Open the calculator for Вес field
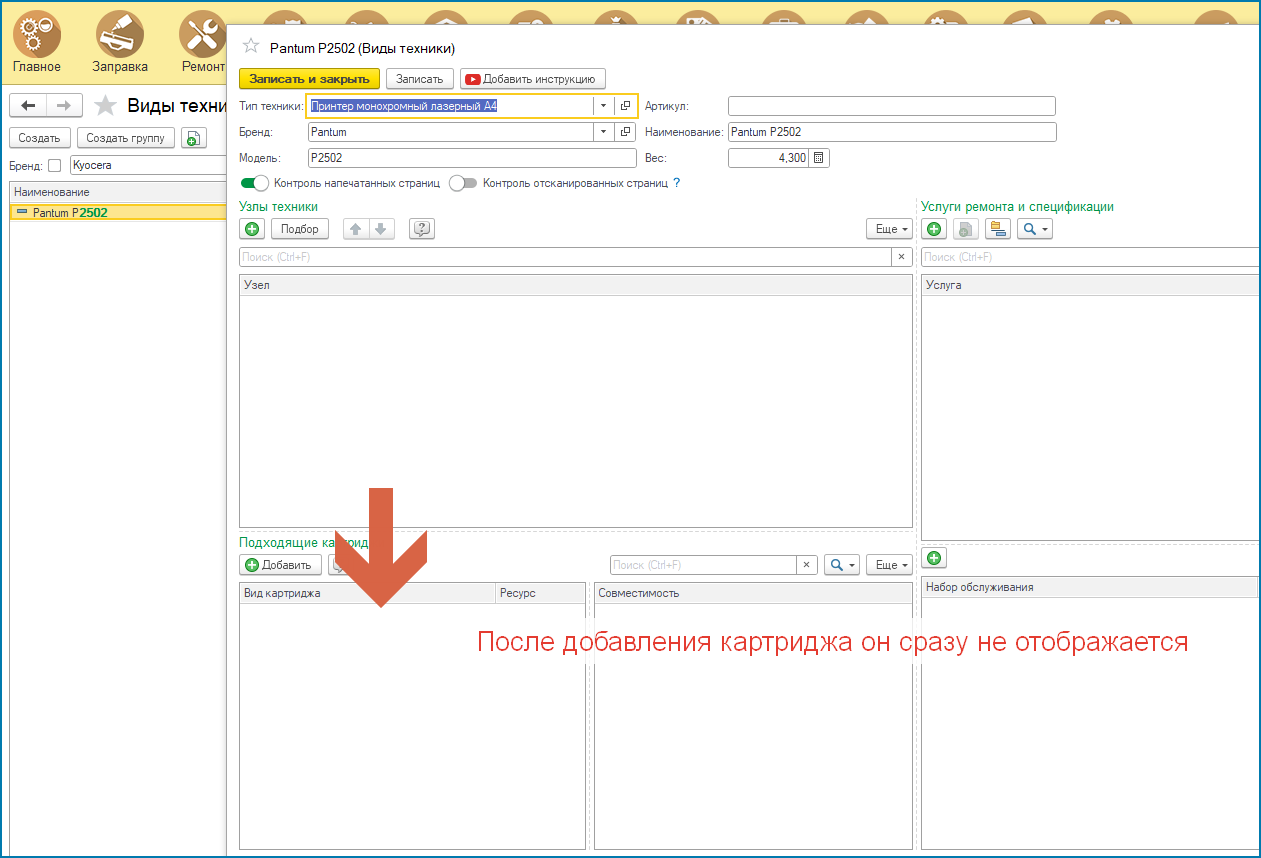The height and width of the screenshot is (858, 1261). (818, 158)
